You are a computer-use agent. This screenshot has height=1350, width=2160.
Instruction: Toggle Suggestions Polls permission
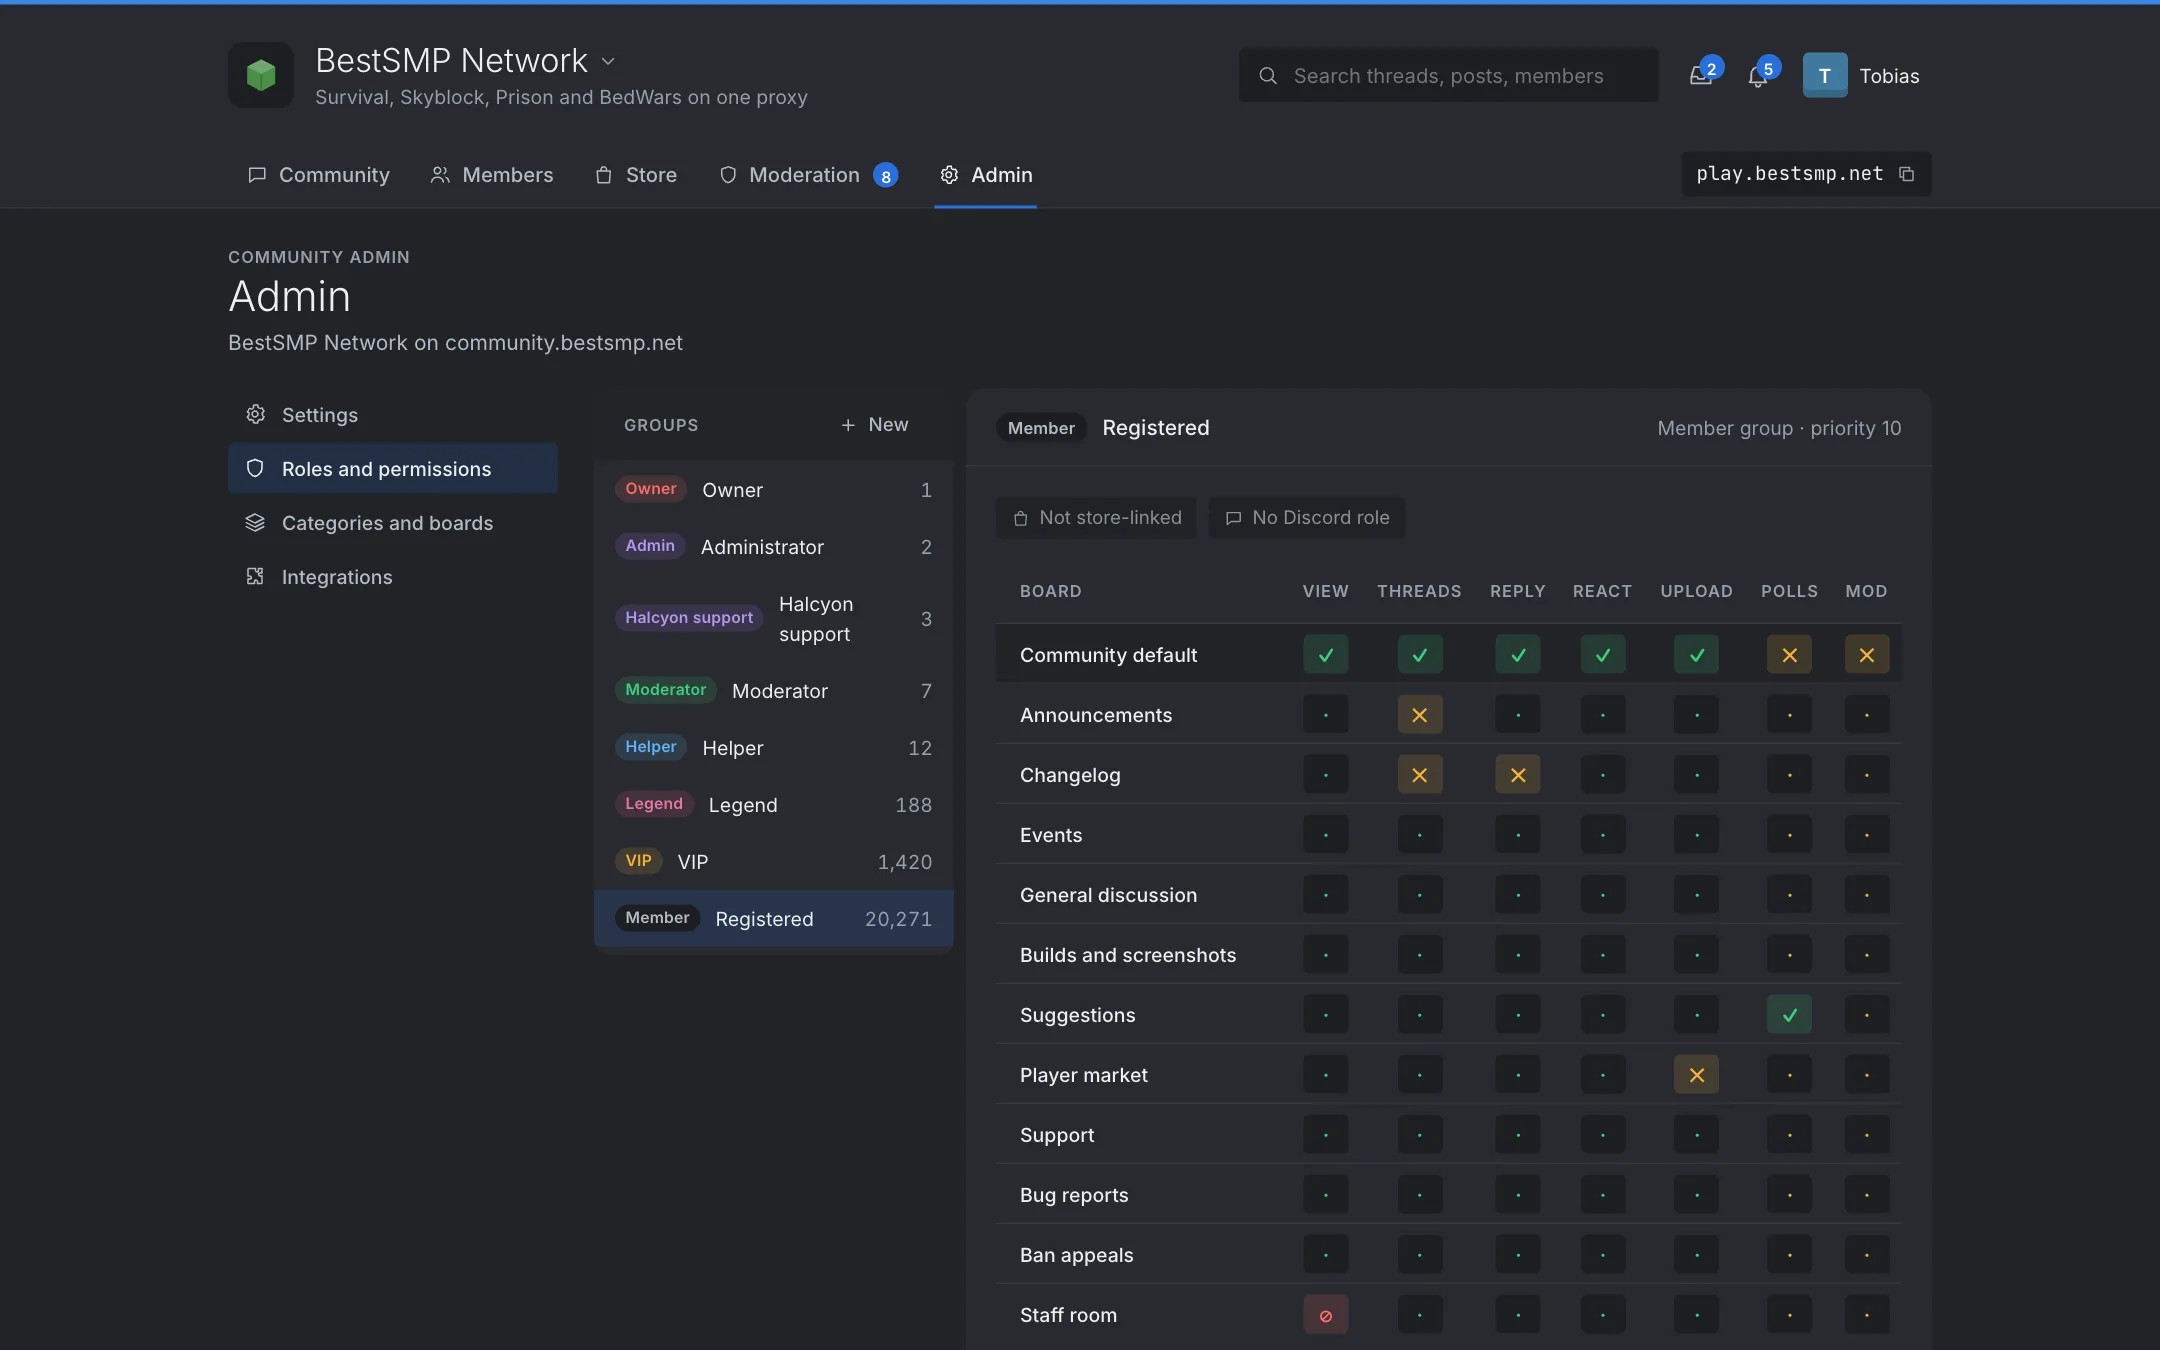click(1790, 1015)
